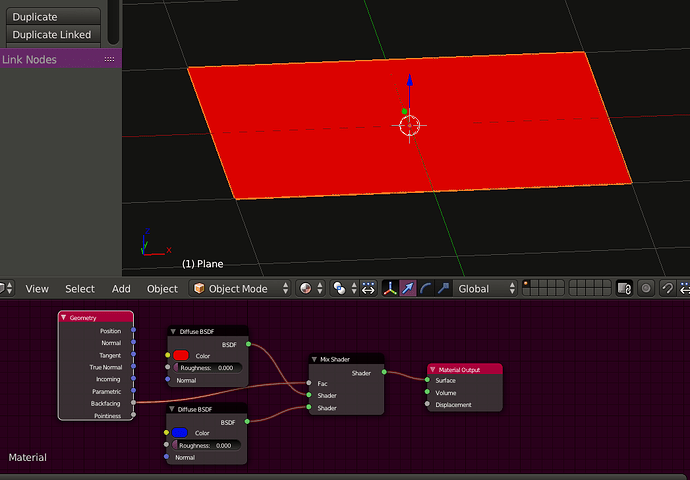This screenshot has width=690, height=480.
Task: Click the Duplicate Linked button
Action: pyautogui.click(x=53, y=34)
